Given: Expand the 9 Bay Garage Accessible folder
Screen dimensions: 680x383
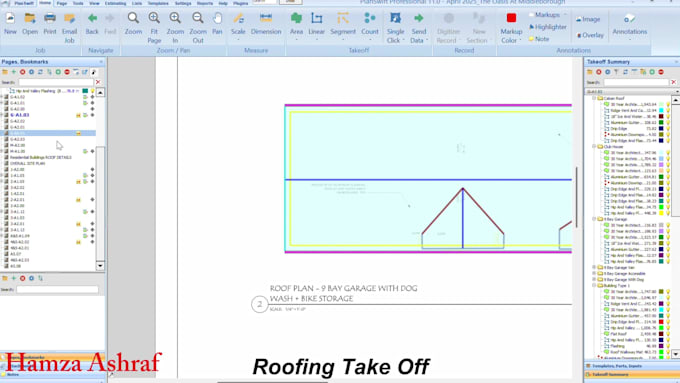Looking at the screenshot, I should [x=594, y=274].
